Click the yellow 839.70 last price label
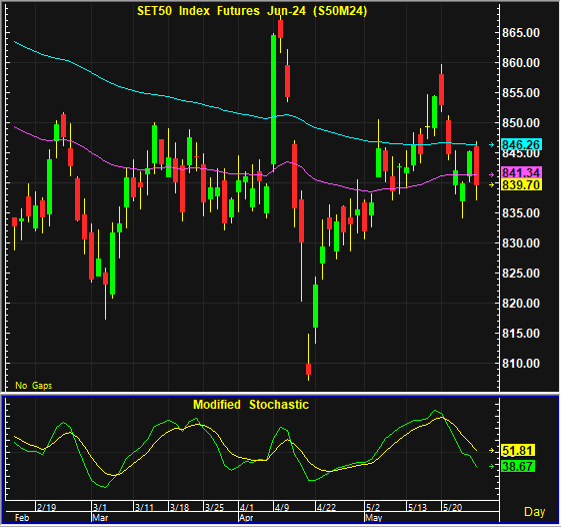Screen dimensions: 561x527 pyautogui.click(x=521, y=185)
